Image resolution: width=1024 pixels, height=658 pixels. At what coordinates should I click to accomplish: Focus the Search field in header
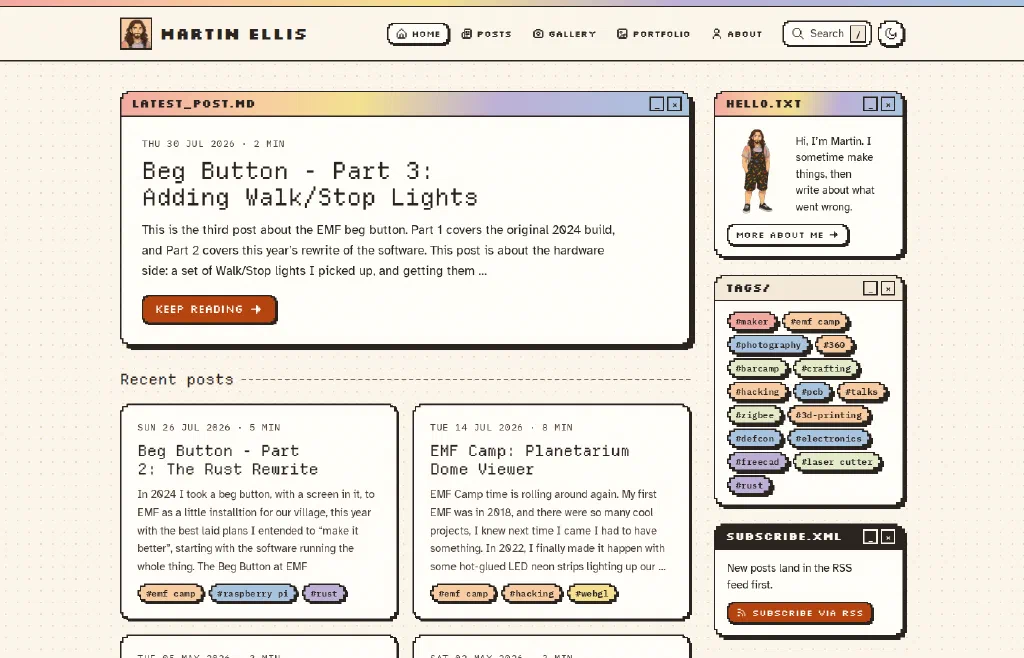[x=827, y=34]
